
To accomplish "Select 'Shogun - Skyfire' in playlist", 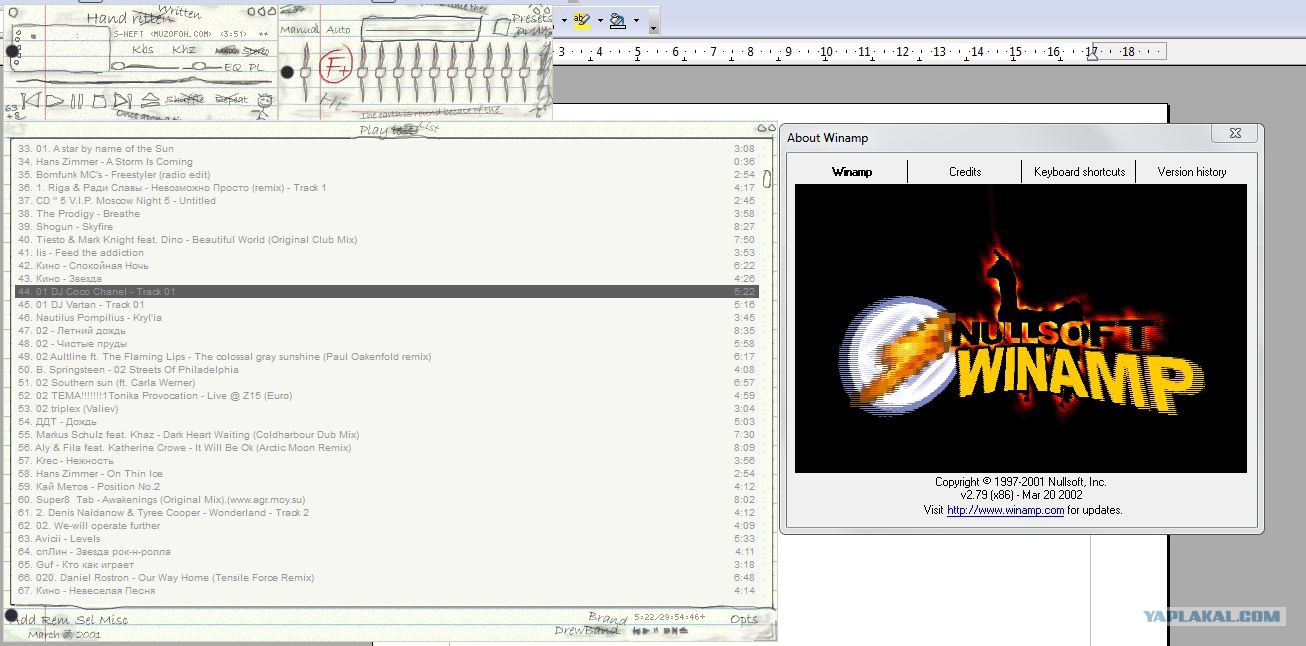I will pyautogui.click(x=386, y=227).
